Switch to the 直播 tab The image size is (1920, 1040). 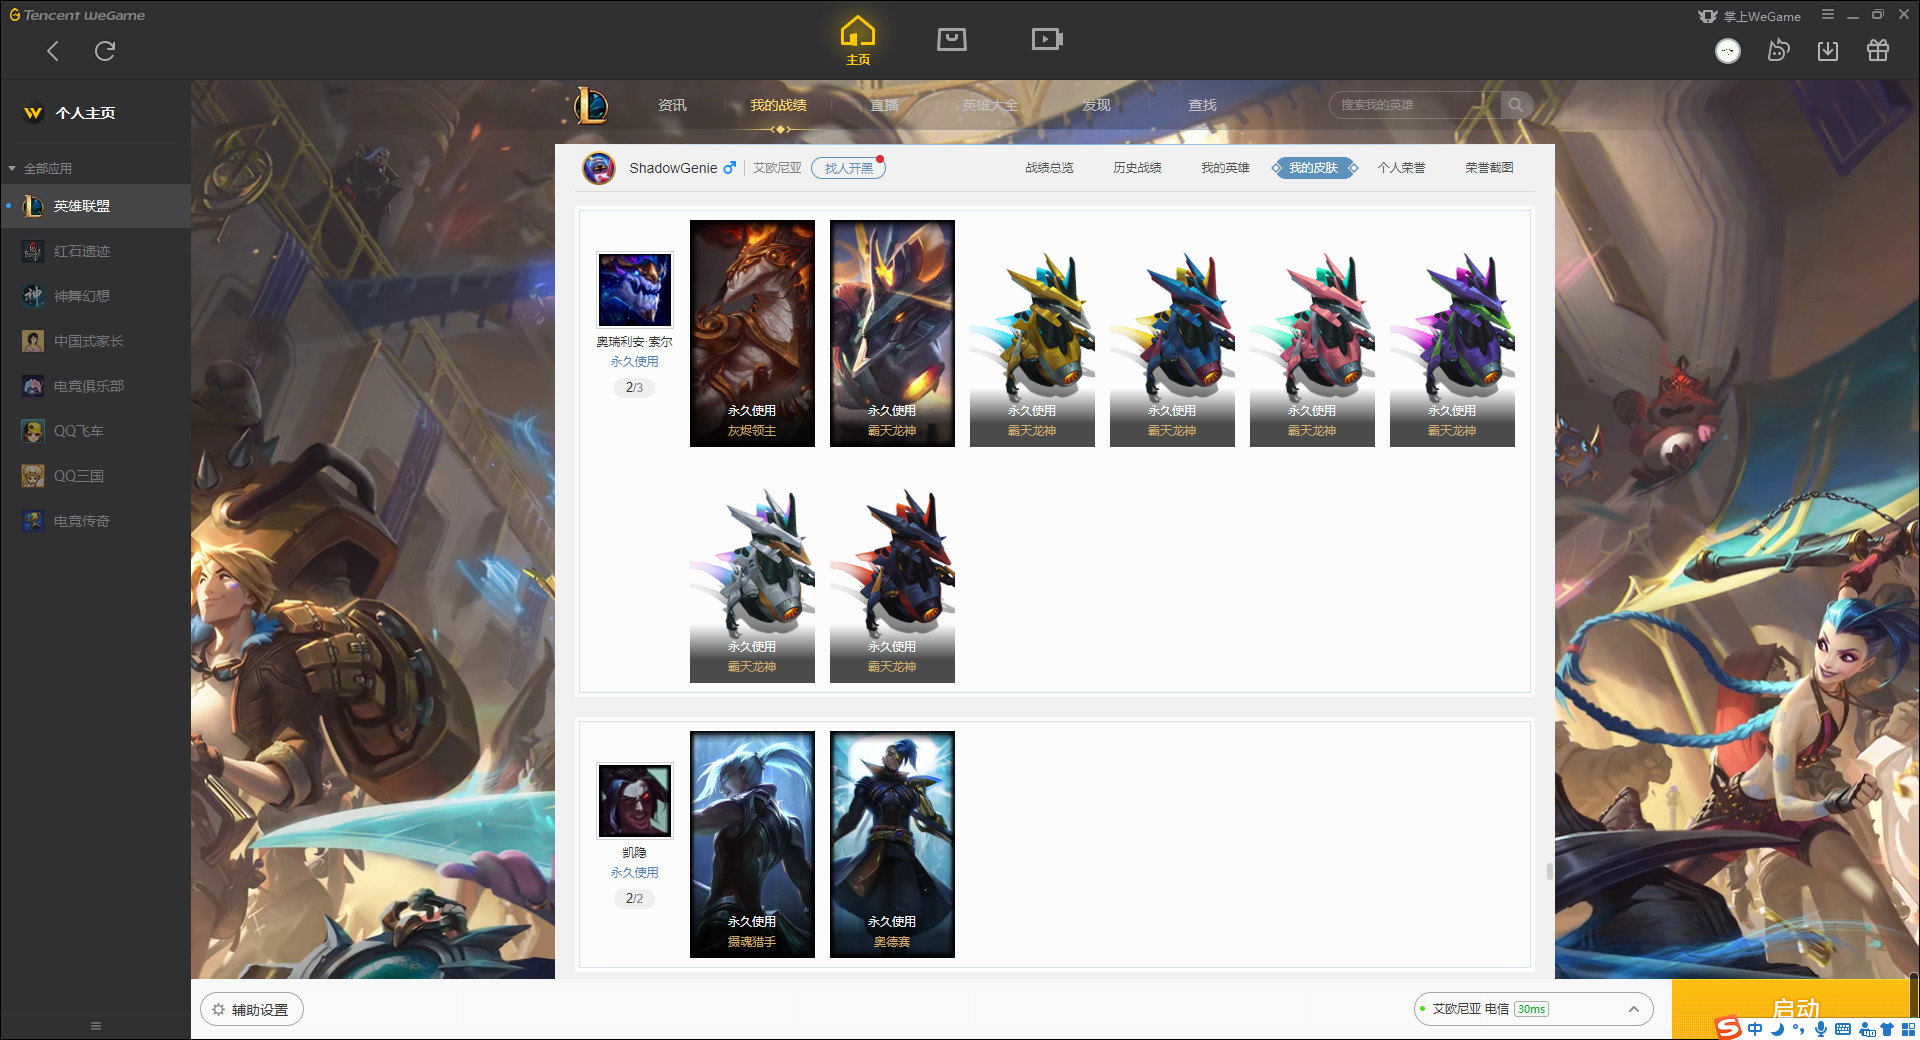[x=884, y=105]
